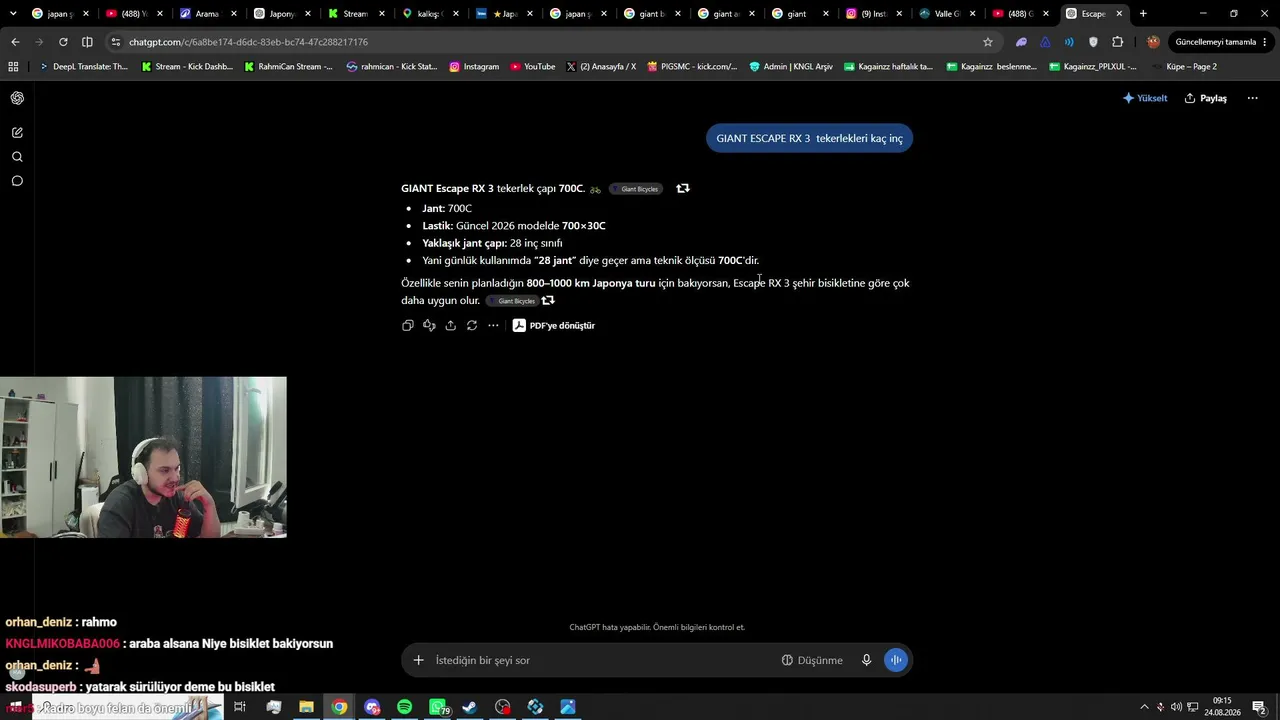Focus the 'İstediğin bir şeyi sor' input
1280x720 pixels.
[x=600, y=660]
